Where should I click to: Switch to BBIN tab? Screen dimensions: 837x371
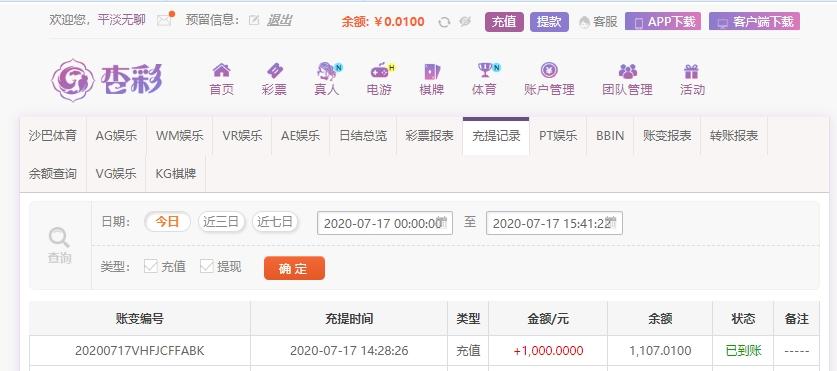(x=610, y=136)
